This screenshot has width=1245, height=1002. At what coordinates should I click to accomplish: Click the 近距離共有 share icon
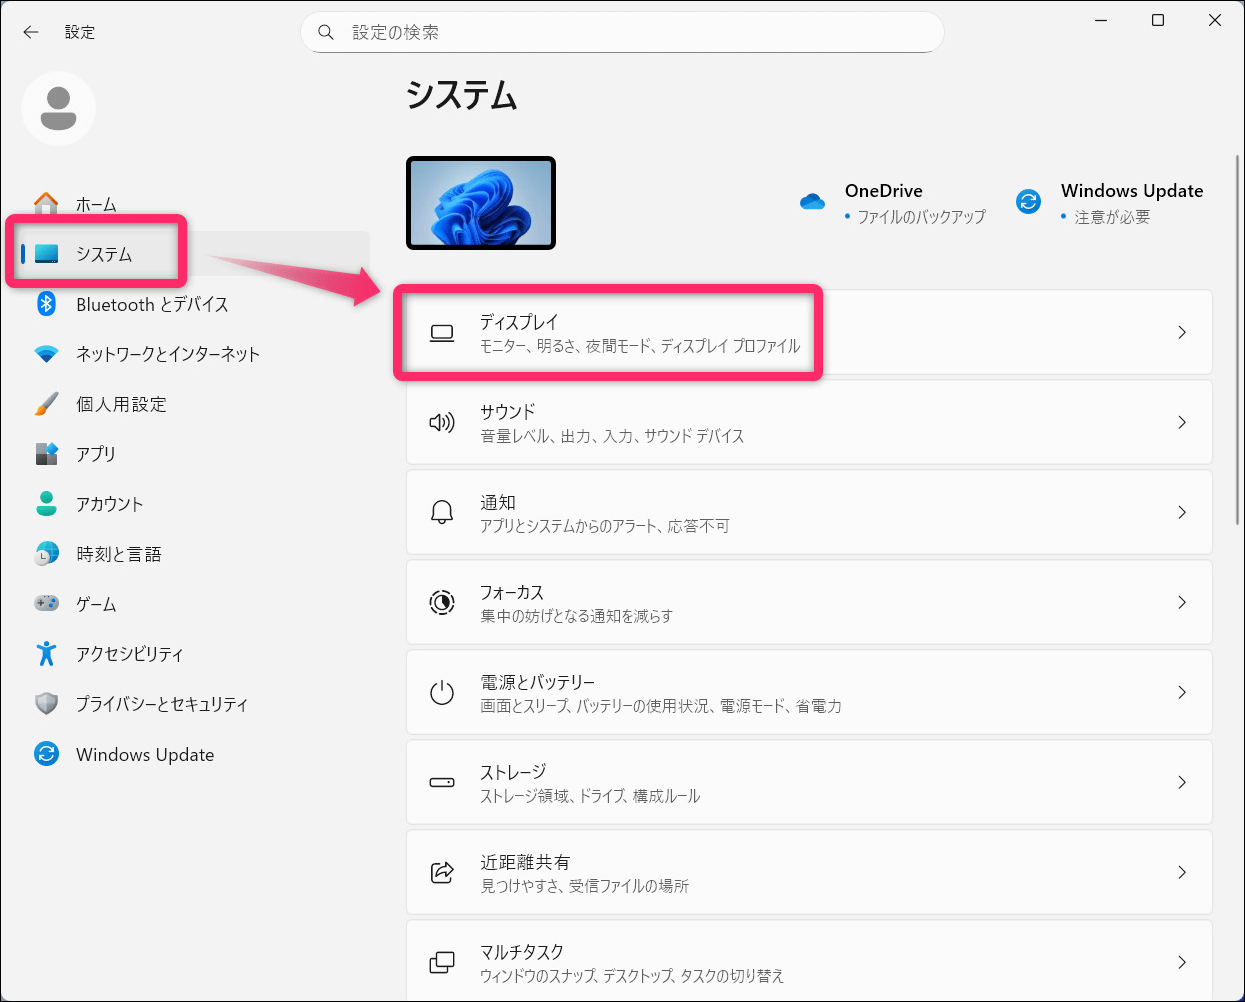pos(441,873)
